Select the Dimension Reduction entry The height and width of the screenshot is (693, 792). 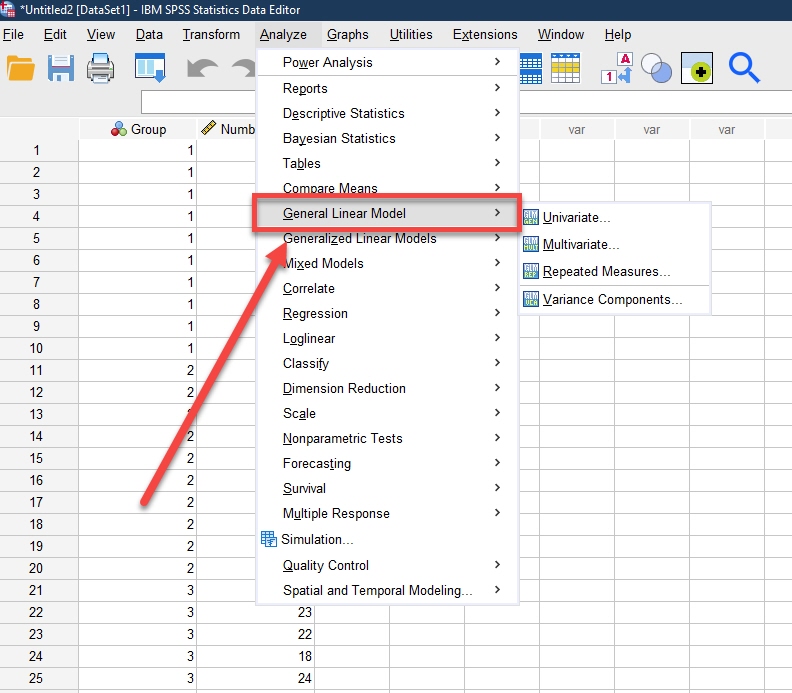(x=388, y=388)
